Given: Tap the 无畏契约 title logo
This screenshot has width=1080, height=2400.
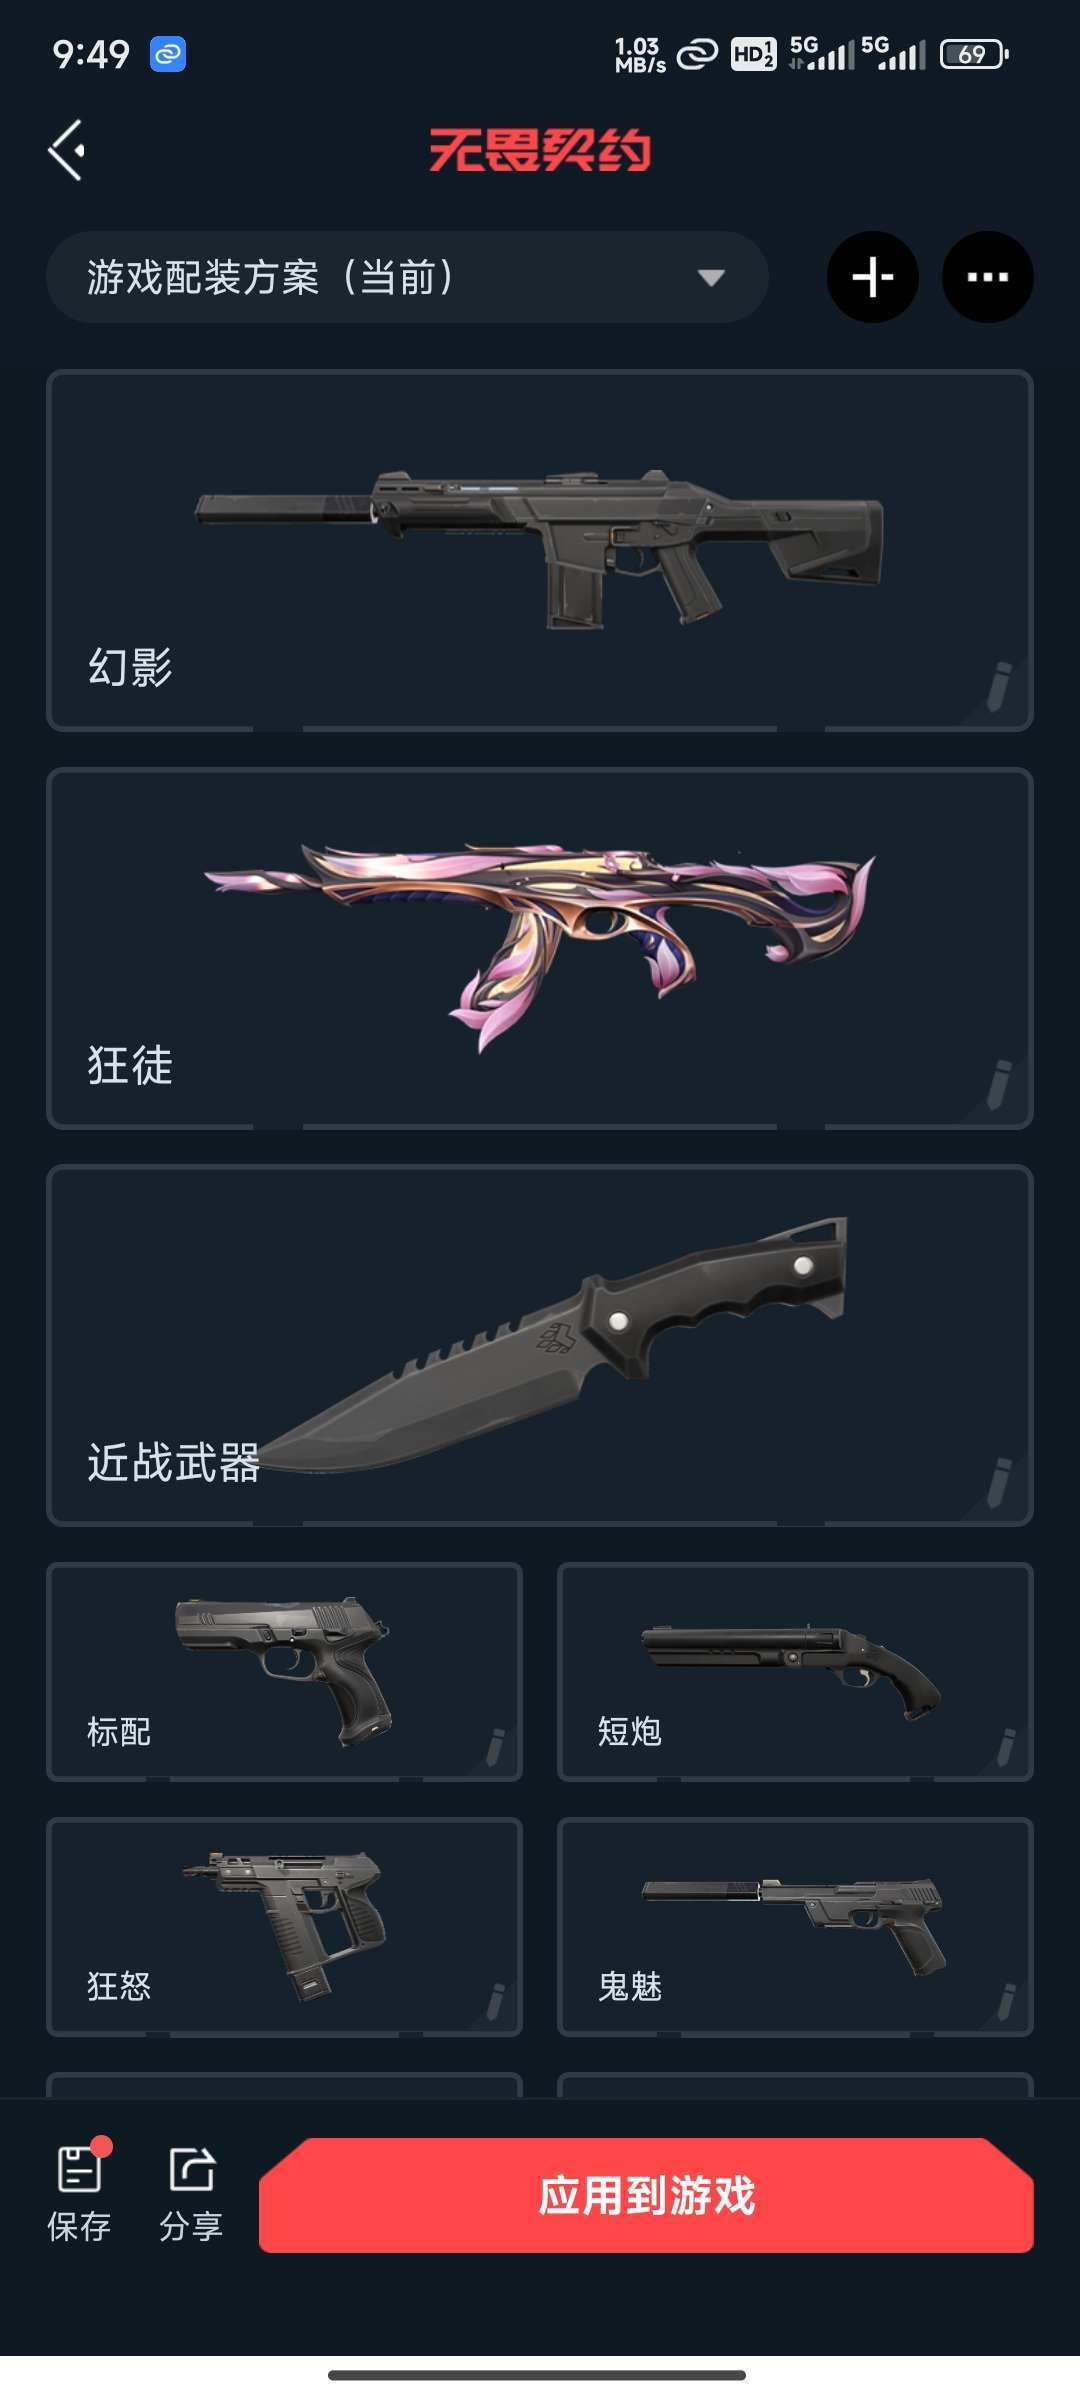Looking at the screenshot, I should point(540,151).
